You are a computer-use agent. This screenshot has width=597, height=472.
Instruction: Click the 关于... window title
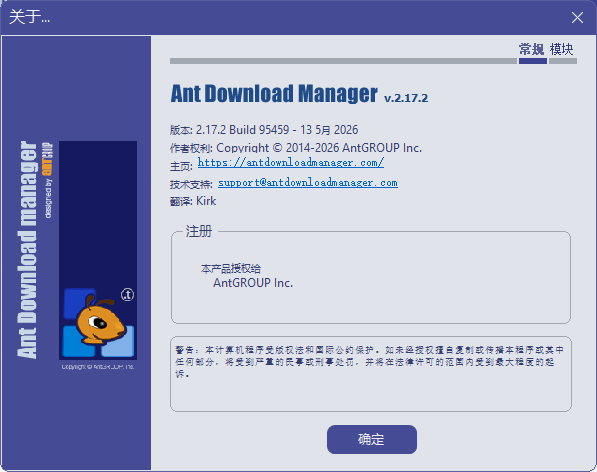click(29, 17)
